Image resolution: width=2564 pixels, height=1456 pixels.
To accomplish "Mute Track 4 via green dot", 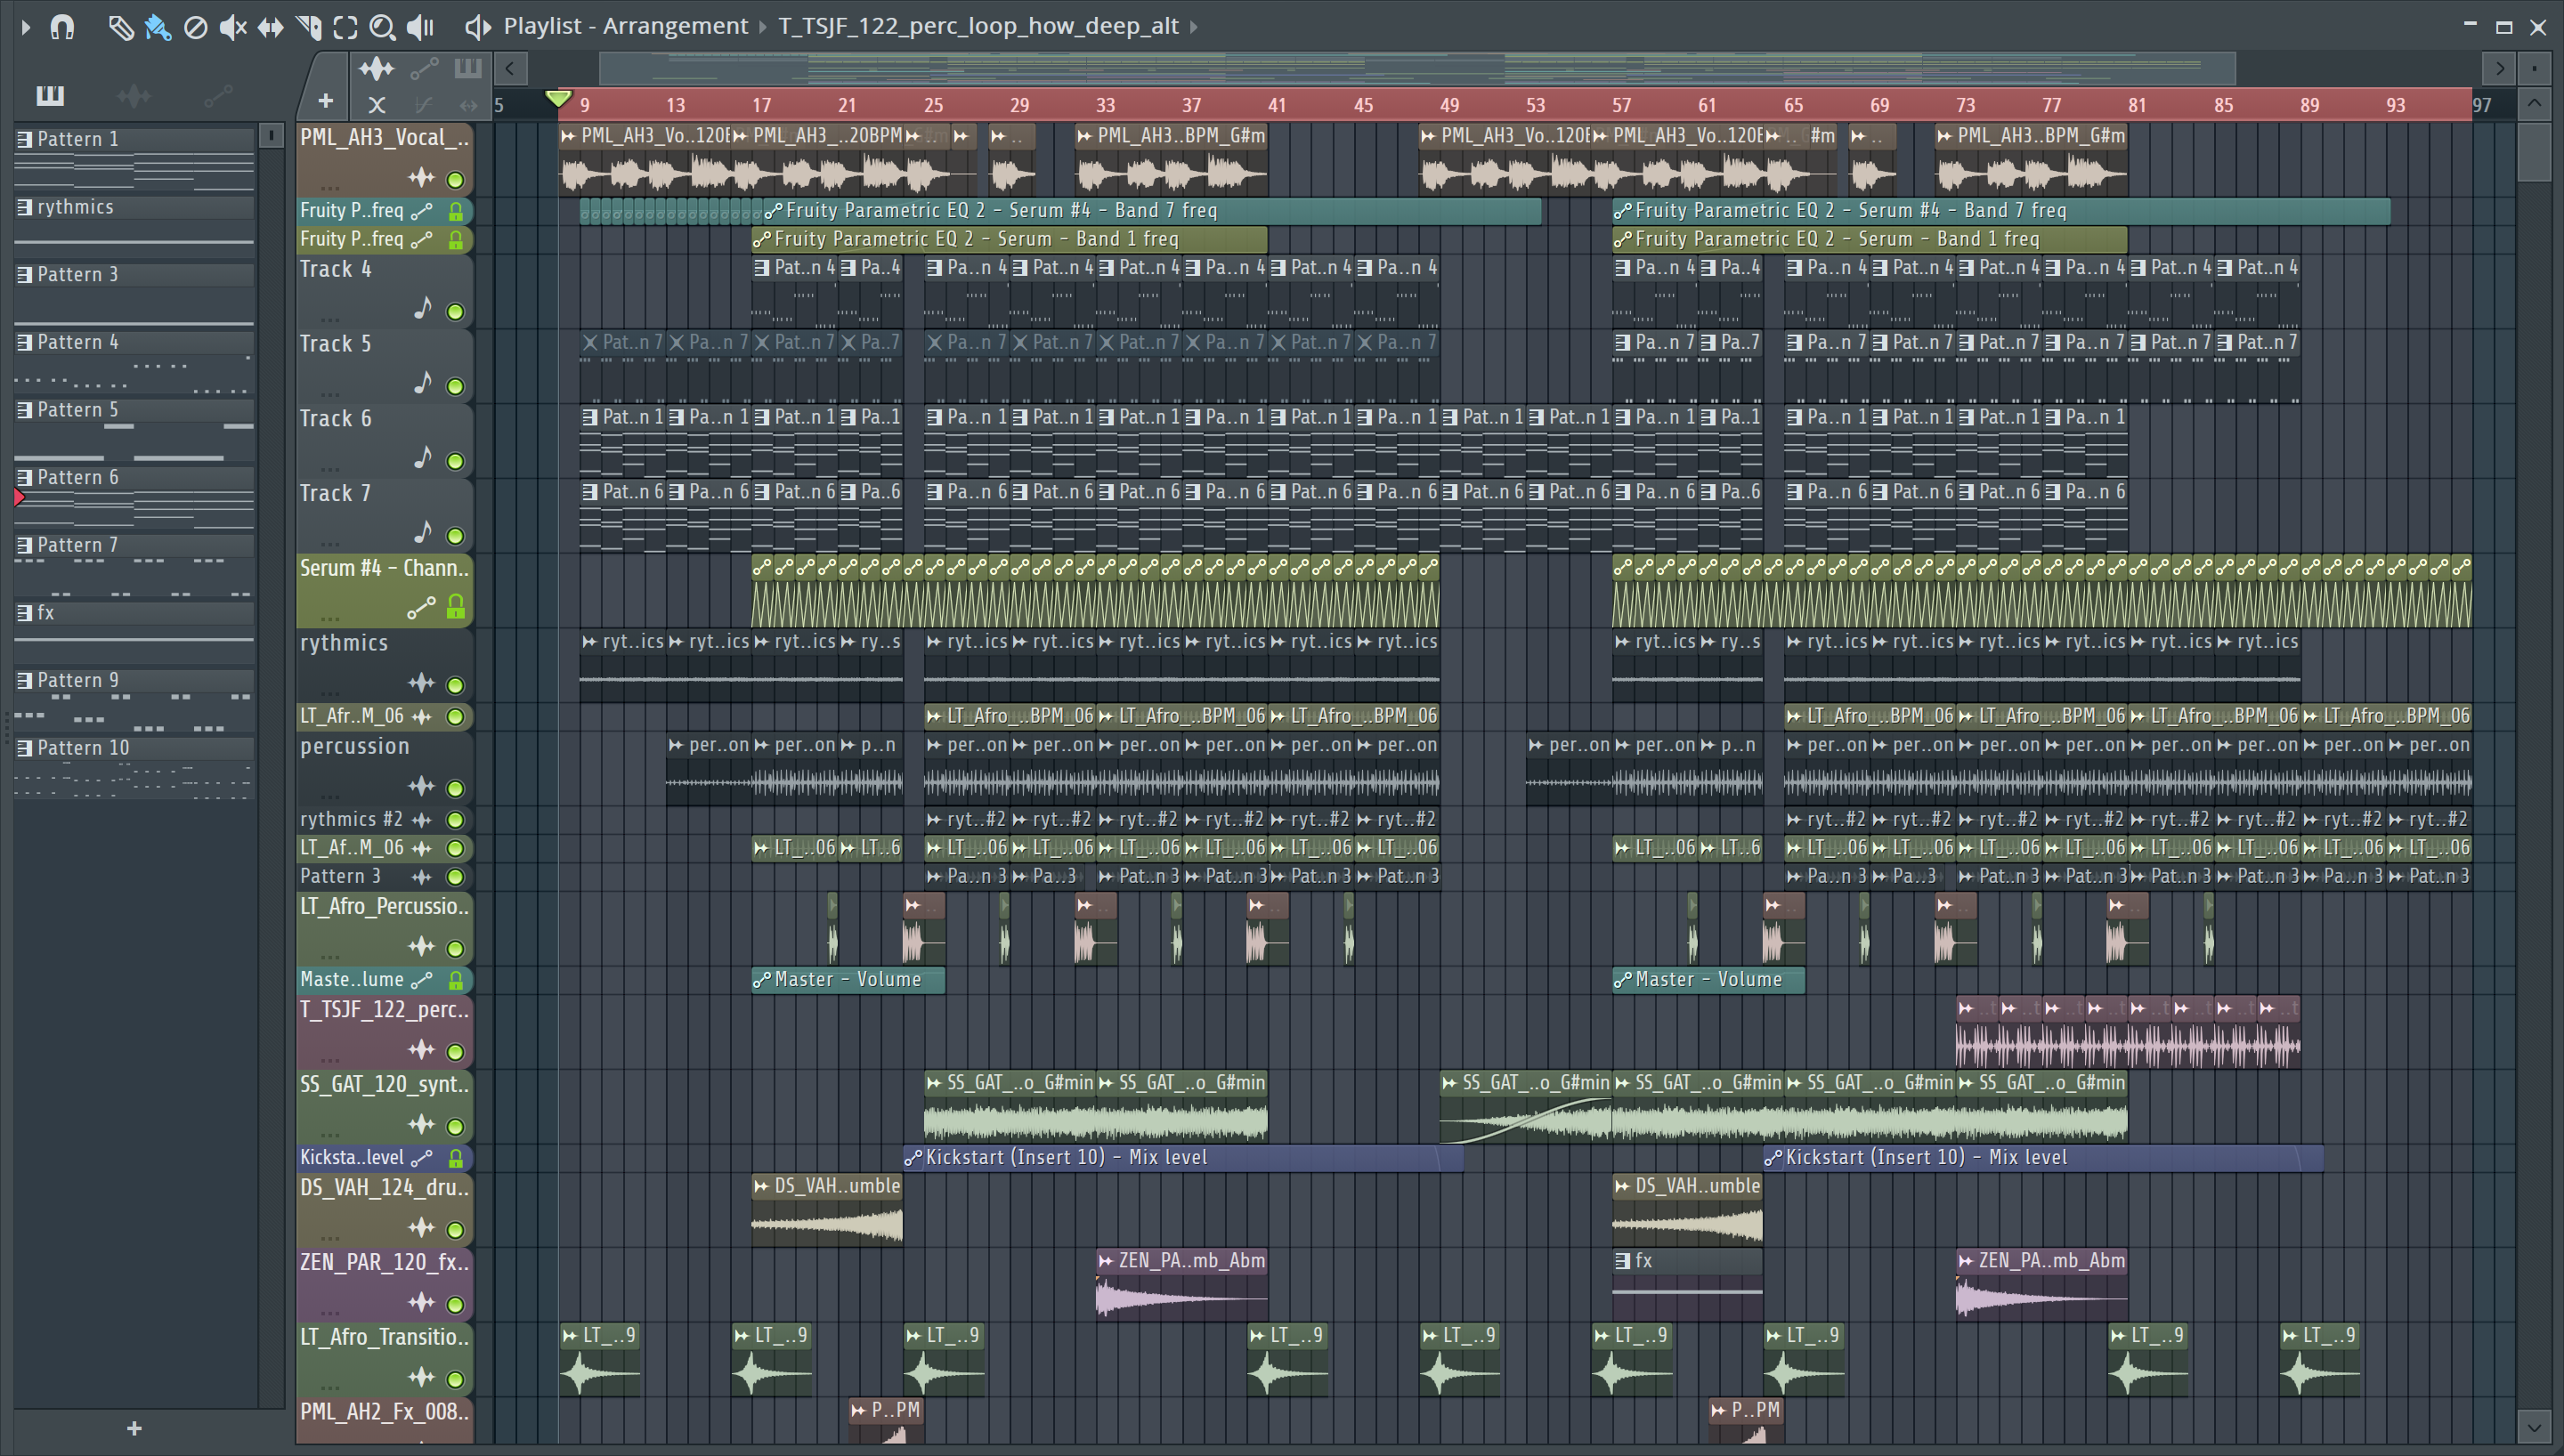I will pyautogui.click(x=455, y=312).
